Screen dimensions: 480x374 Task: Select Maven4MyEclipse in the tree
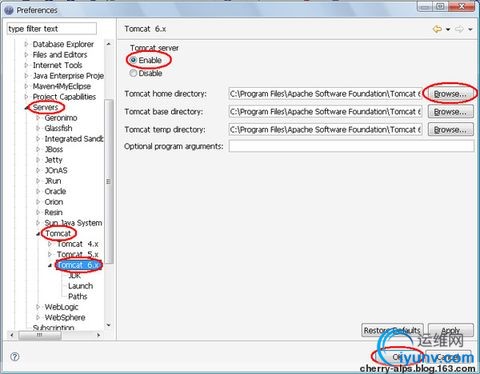pos(62,86)
